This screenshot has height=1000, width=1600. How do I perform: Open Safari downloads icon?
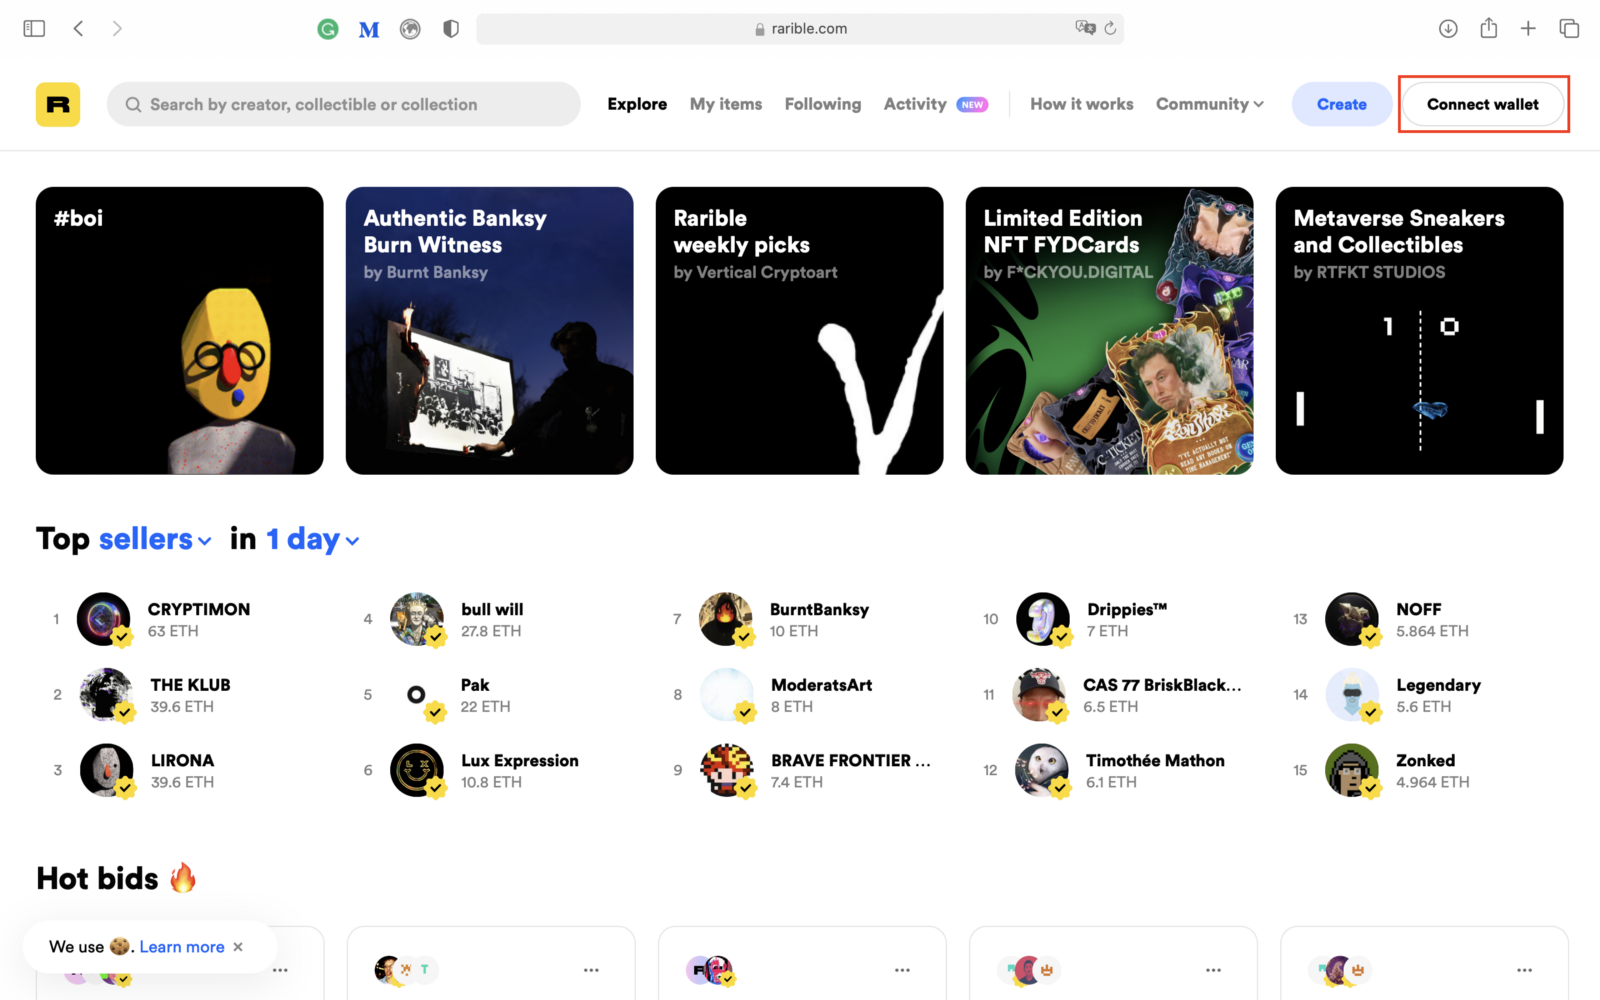pos(1448,29)
